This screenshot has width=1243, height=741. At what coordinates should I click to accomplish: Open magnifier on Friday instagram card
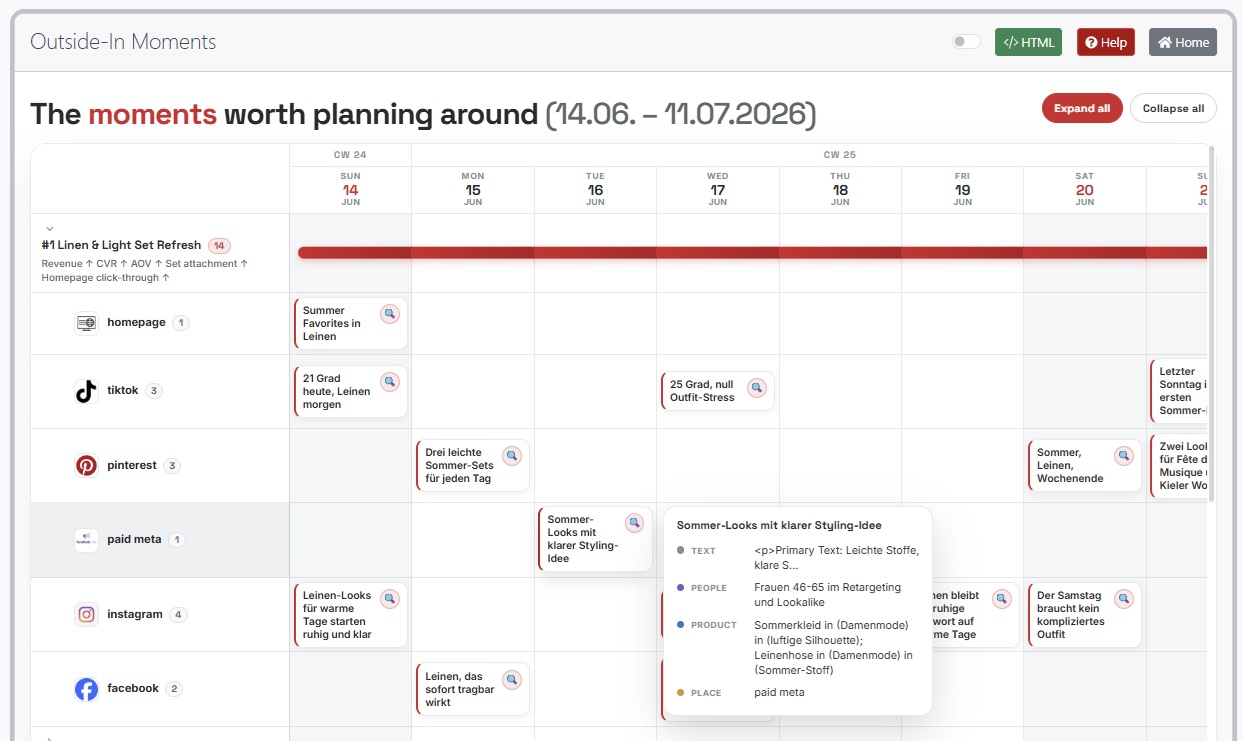click(x=1002, y=599)
